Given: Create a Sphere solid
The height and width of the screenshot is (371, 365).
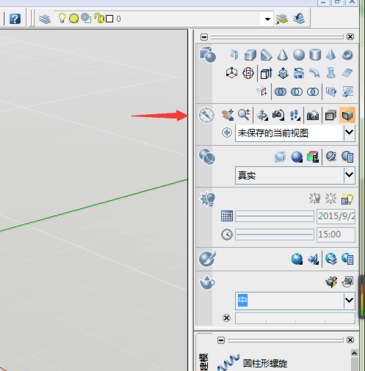Looking at the screenshot, I should 299,55.
